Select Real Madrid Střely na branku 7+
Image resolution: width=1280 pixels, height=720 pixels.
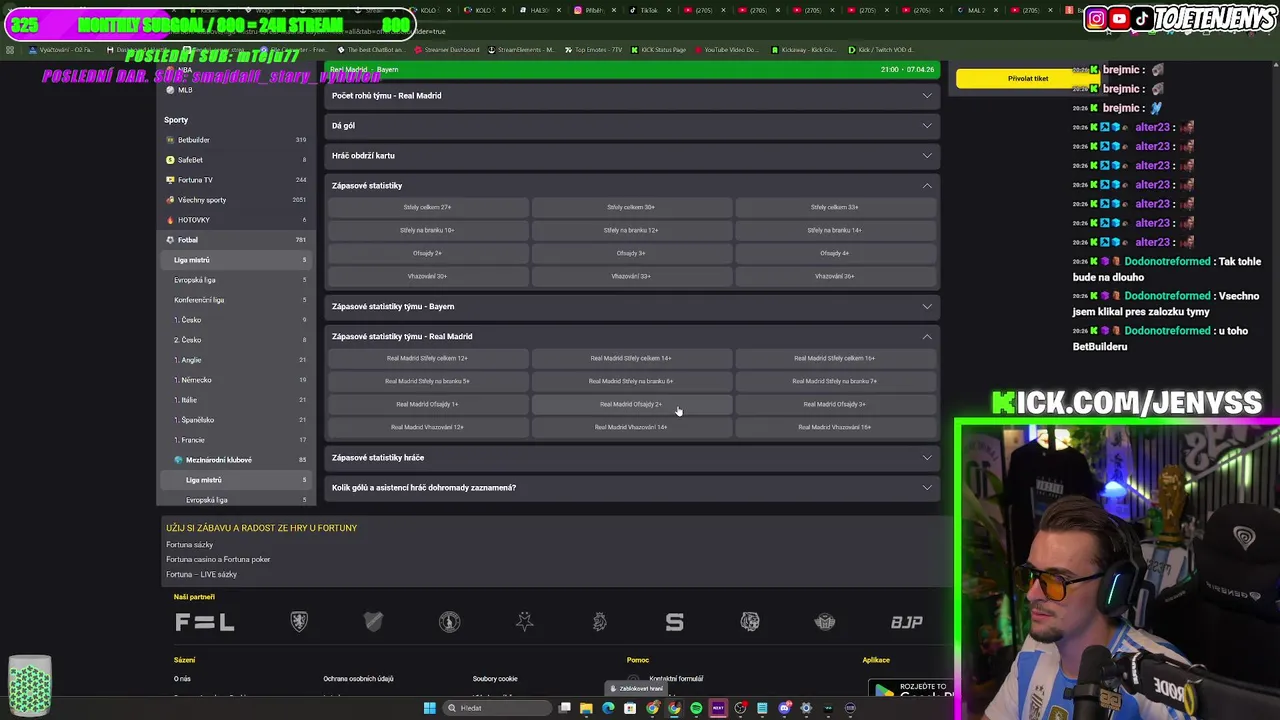835,381
